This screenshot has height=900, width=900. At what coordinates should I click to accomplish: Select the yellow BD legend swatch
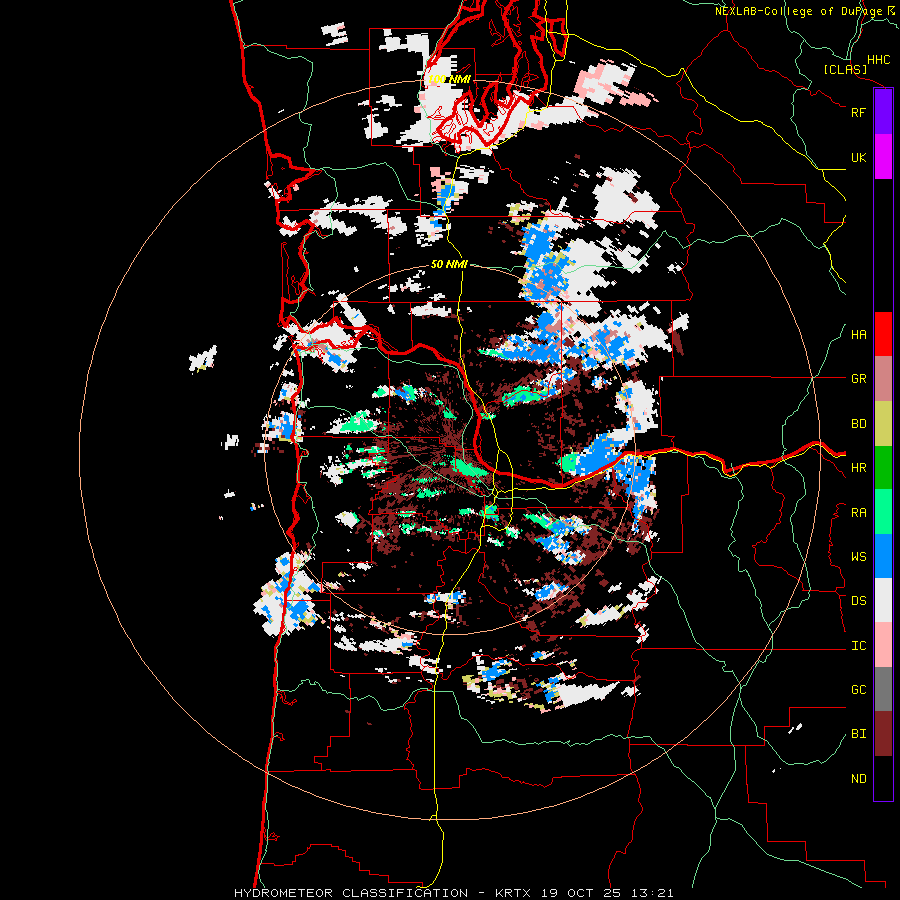883,423
